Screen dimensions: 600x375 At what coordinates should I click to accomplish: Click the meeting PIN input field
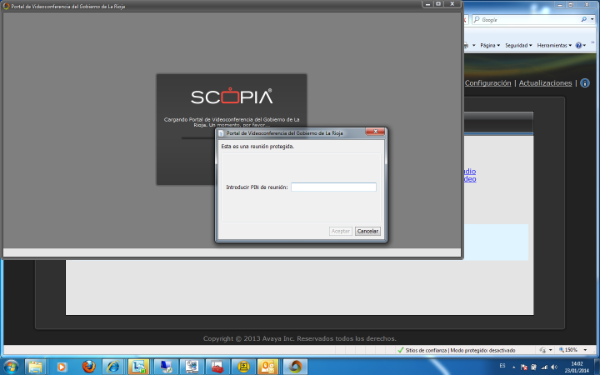(334, 187)
